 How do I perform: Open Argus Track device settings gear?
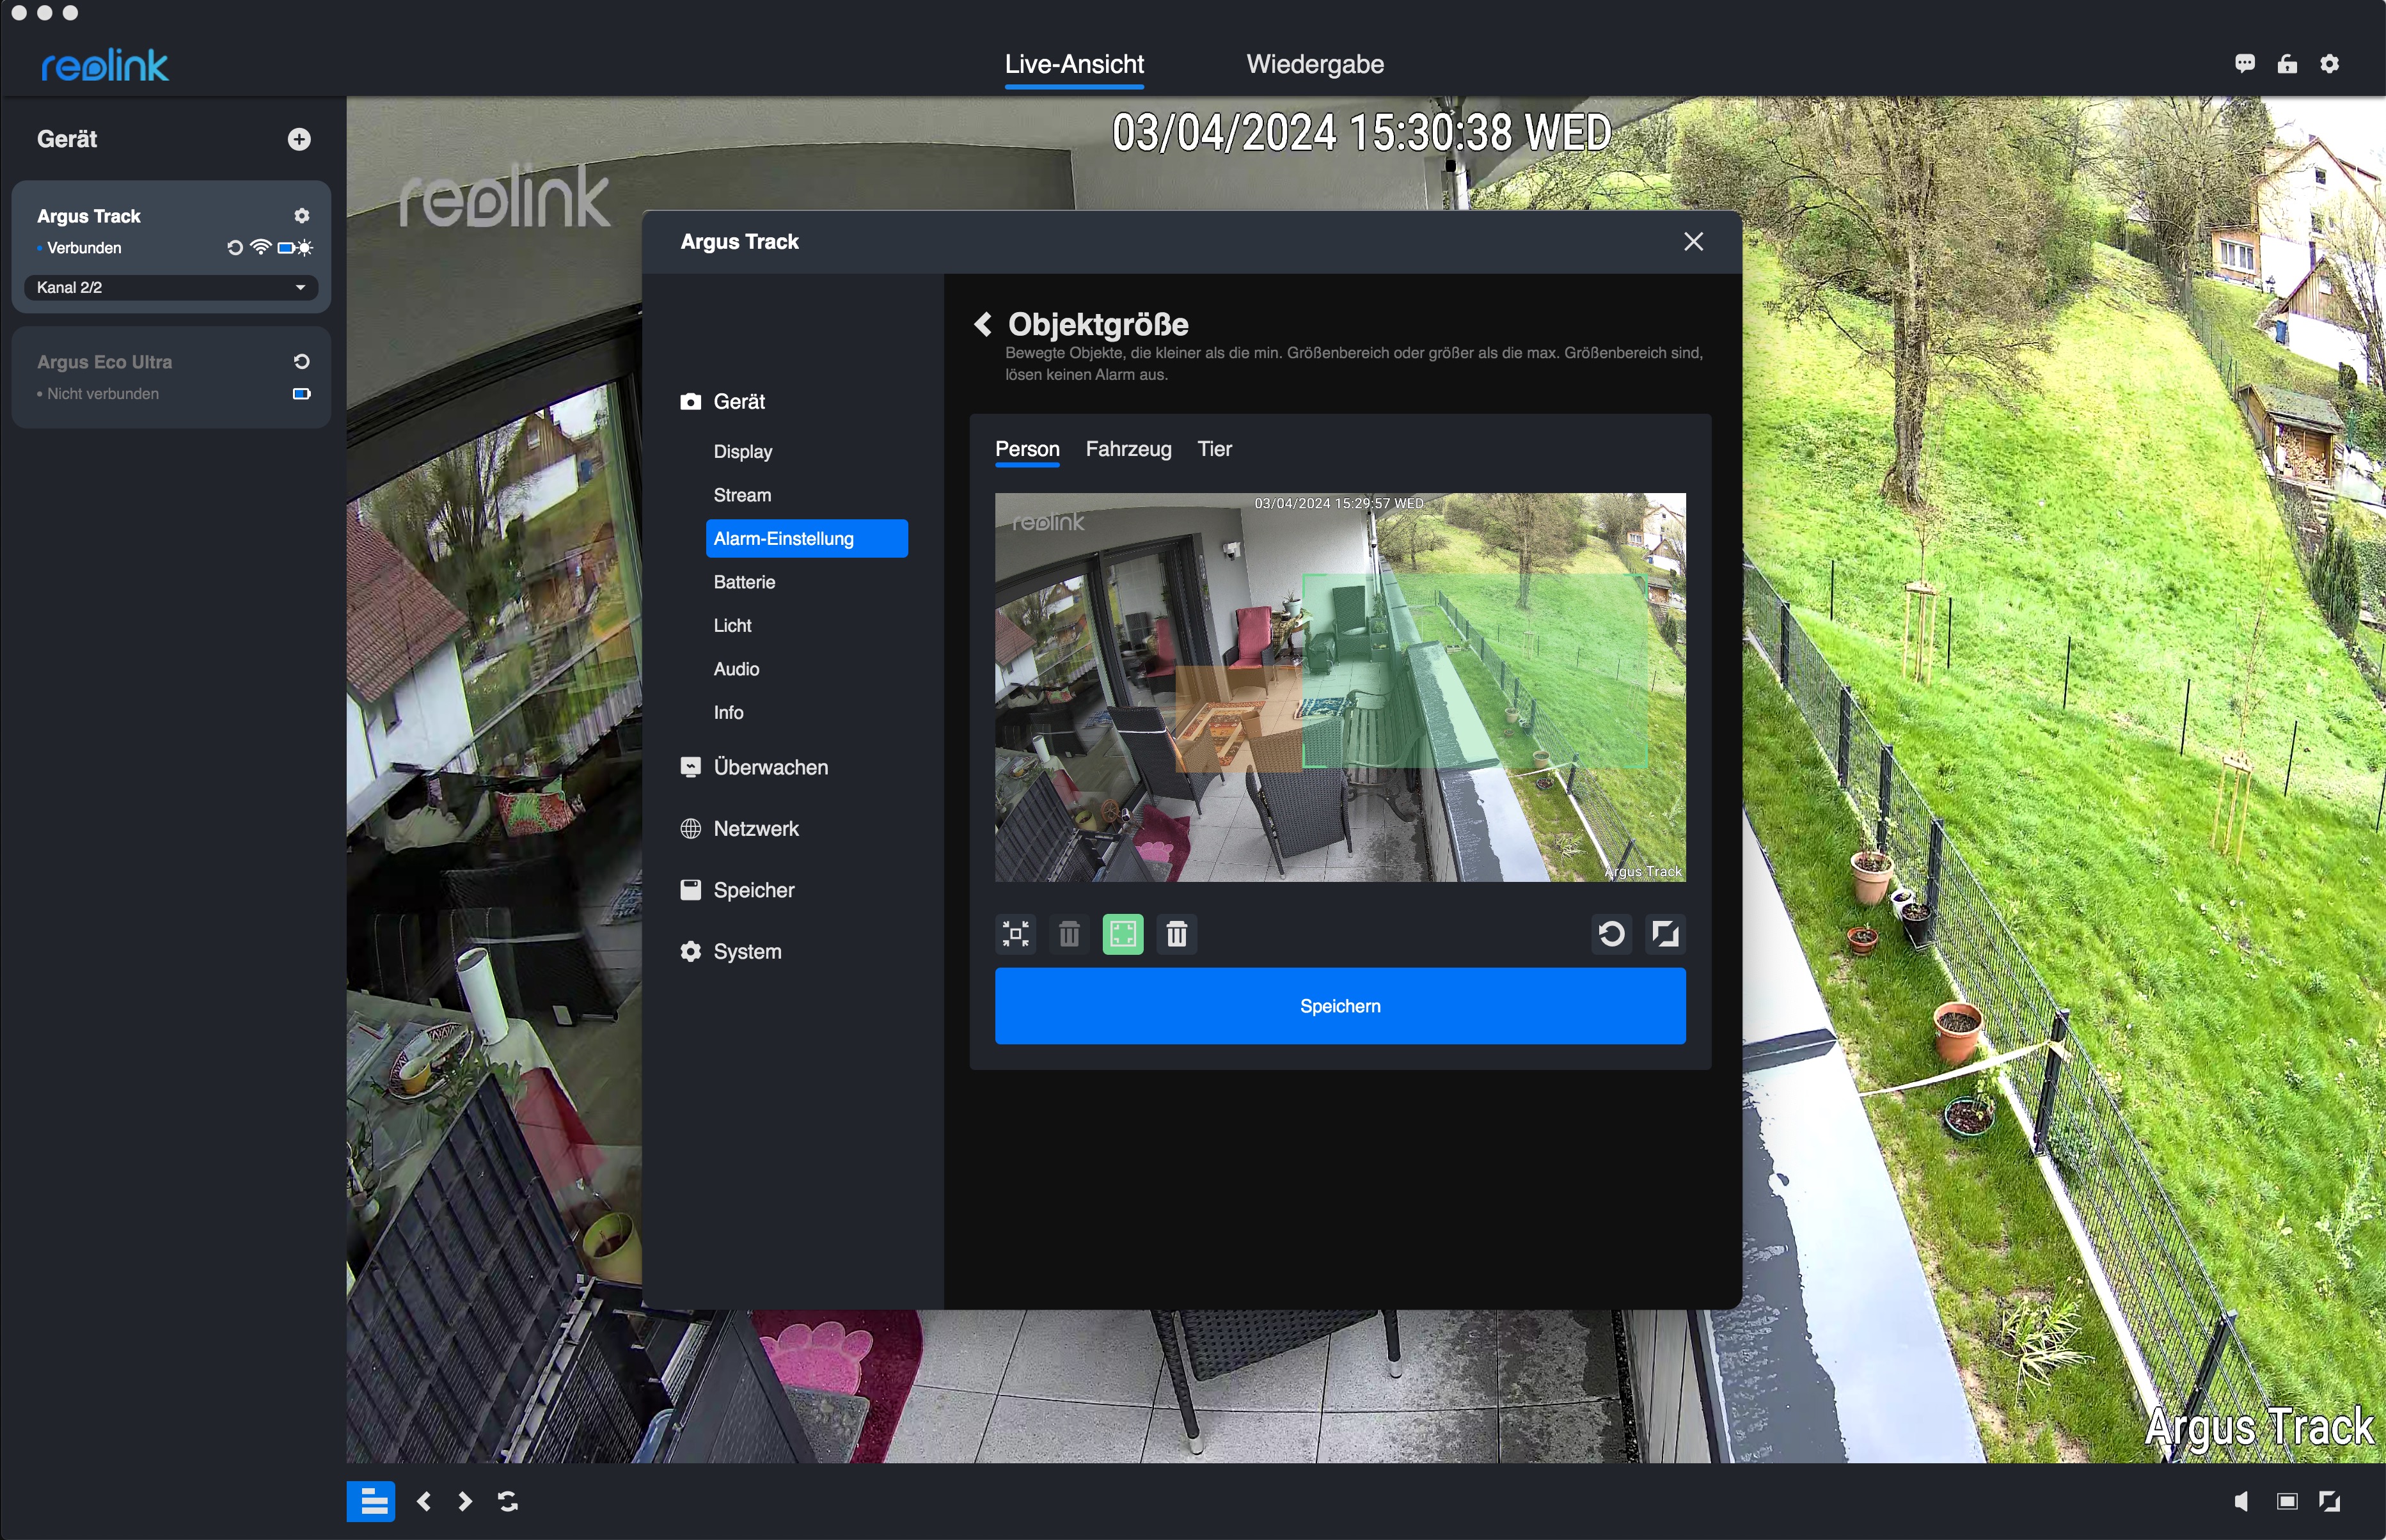302,216
